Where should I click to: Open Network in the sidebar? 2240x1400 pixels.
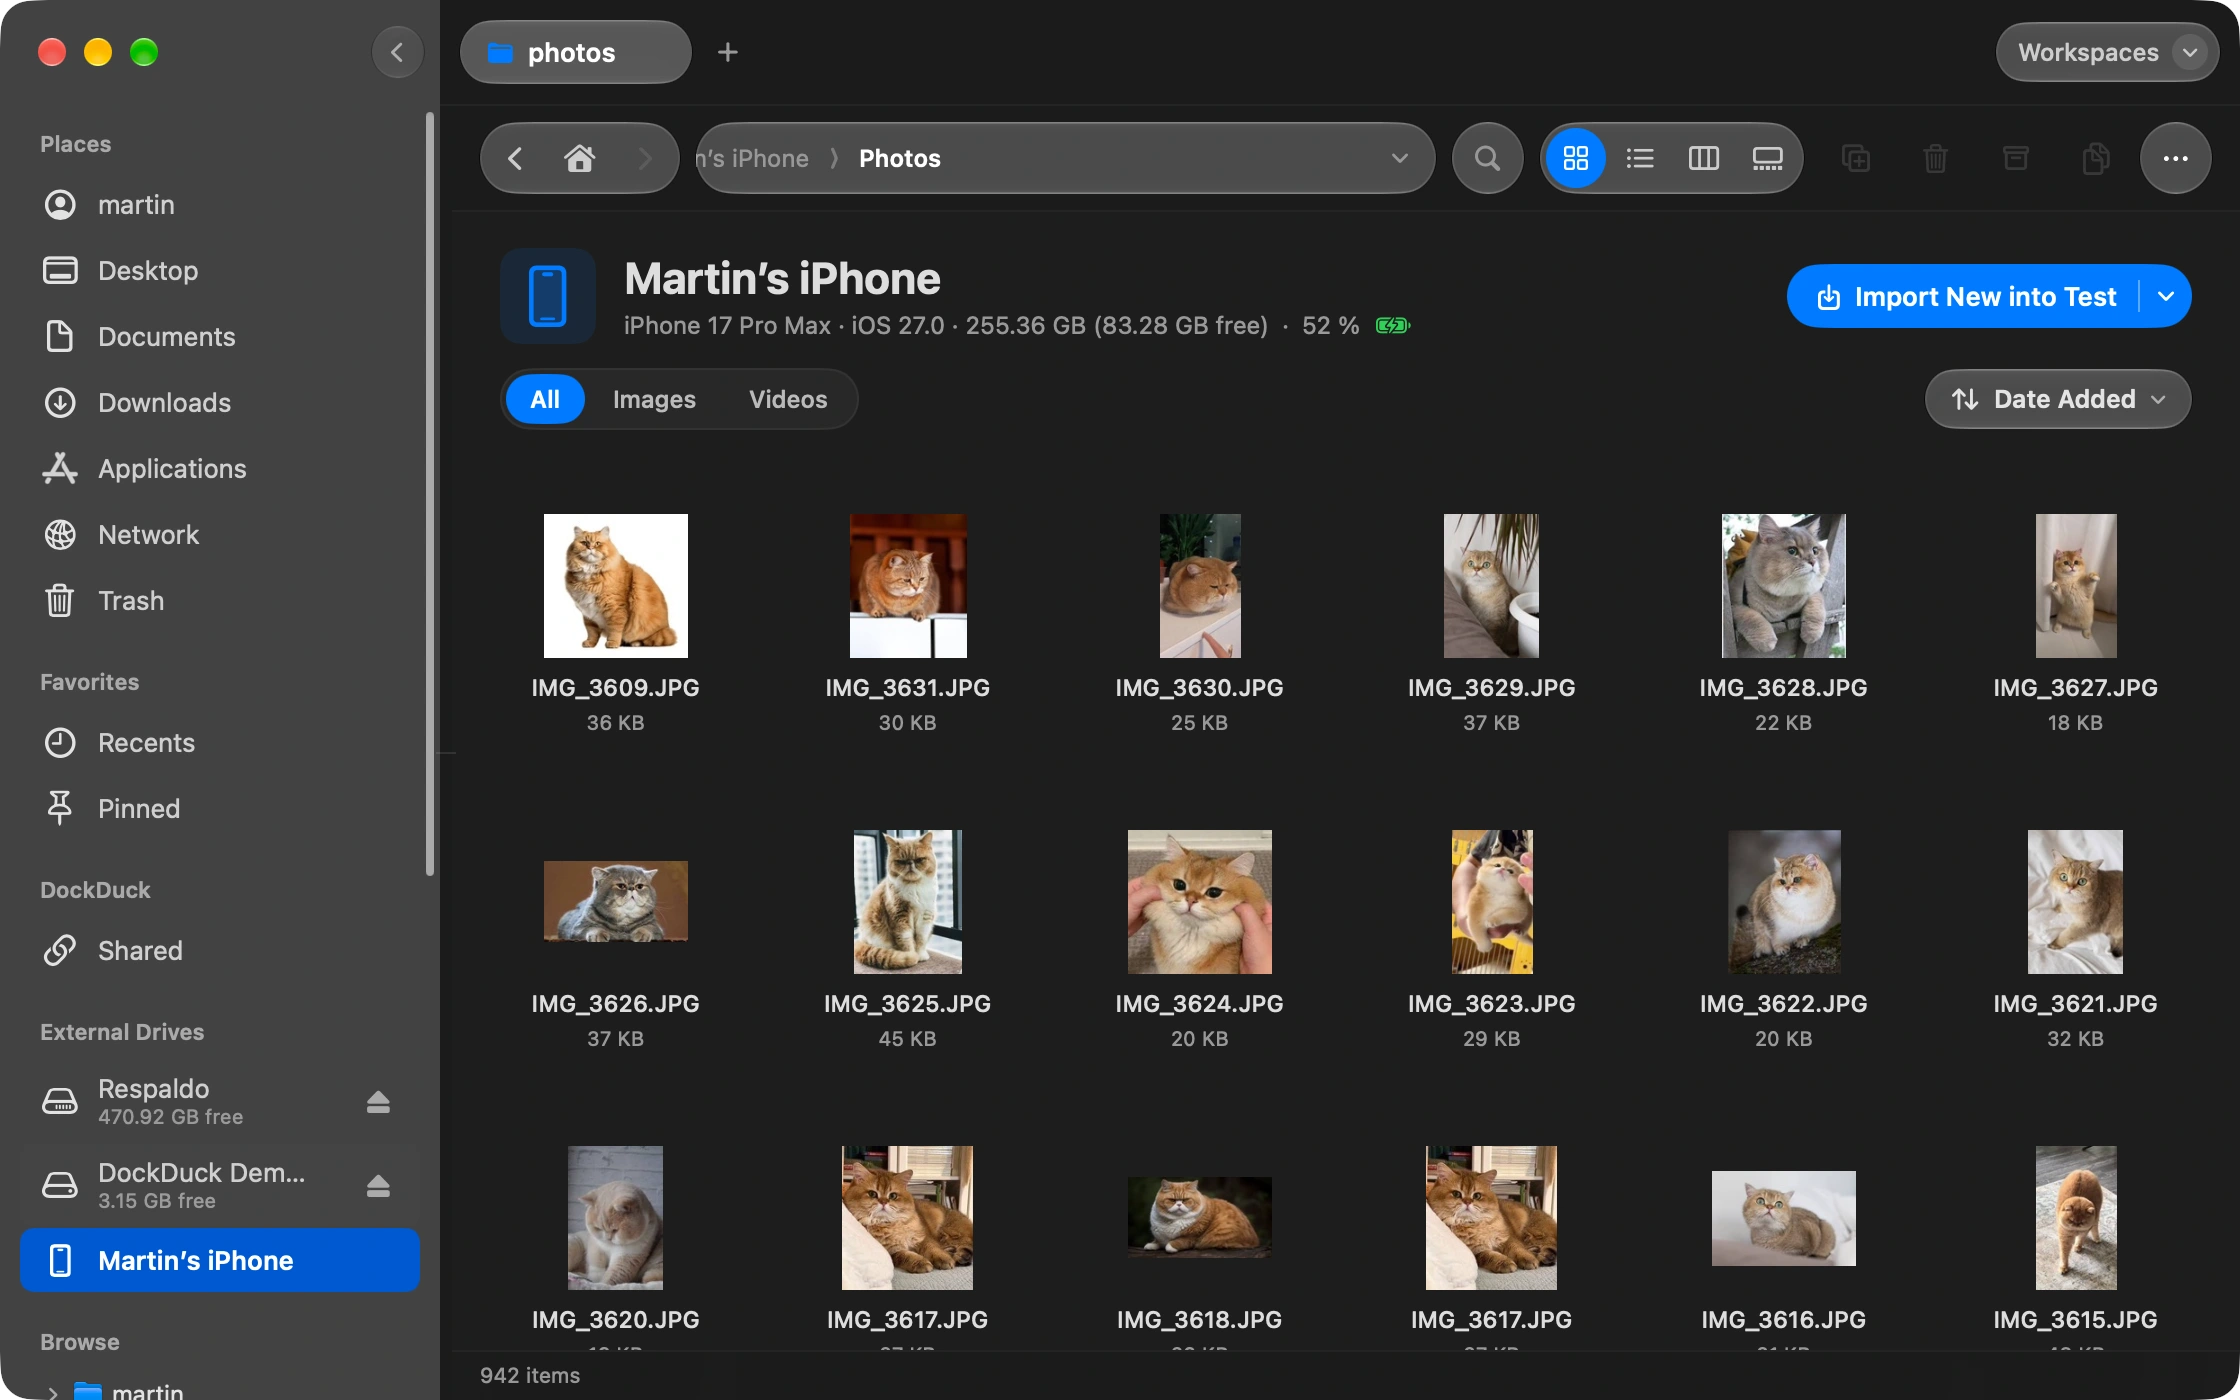pos(220,535)
